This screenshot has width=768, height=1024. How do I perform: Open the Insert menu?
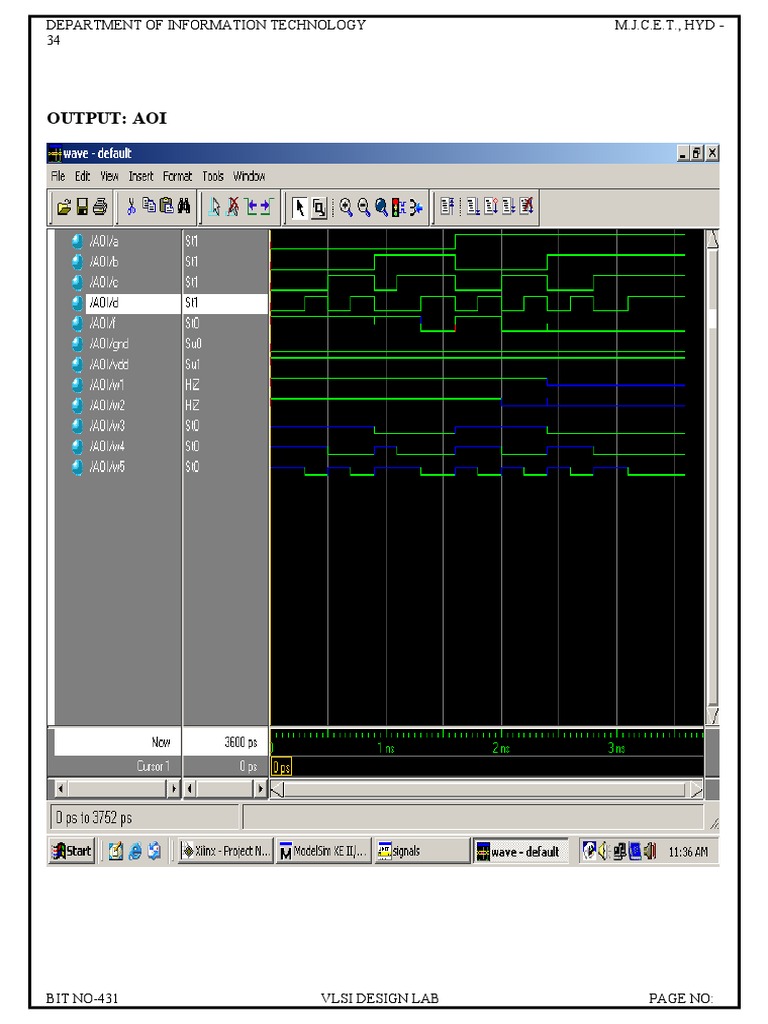tap(141, 176)
